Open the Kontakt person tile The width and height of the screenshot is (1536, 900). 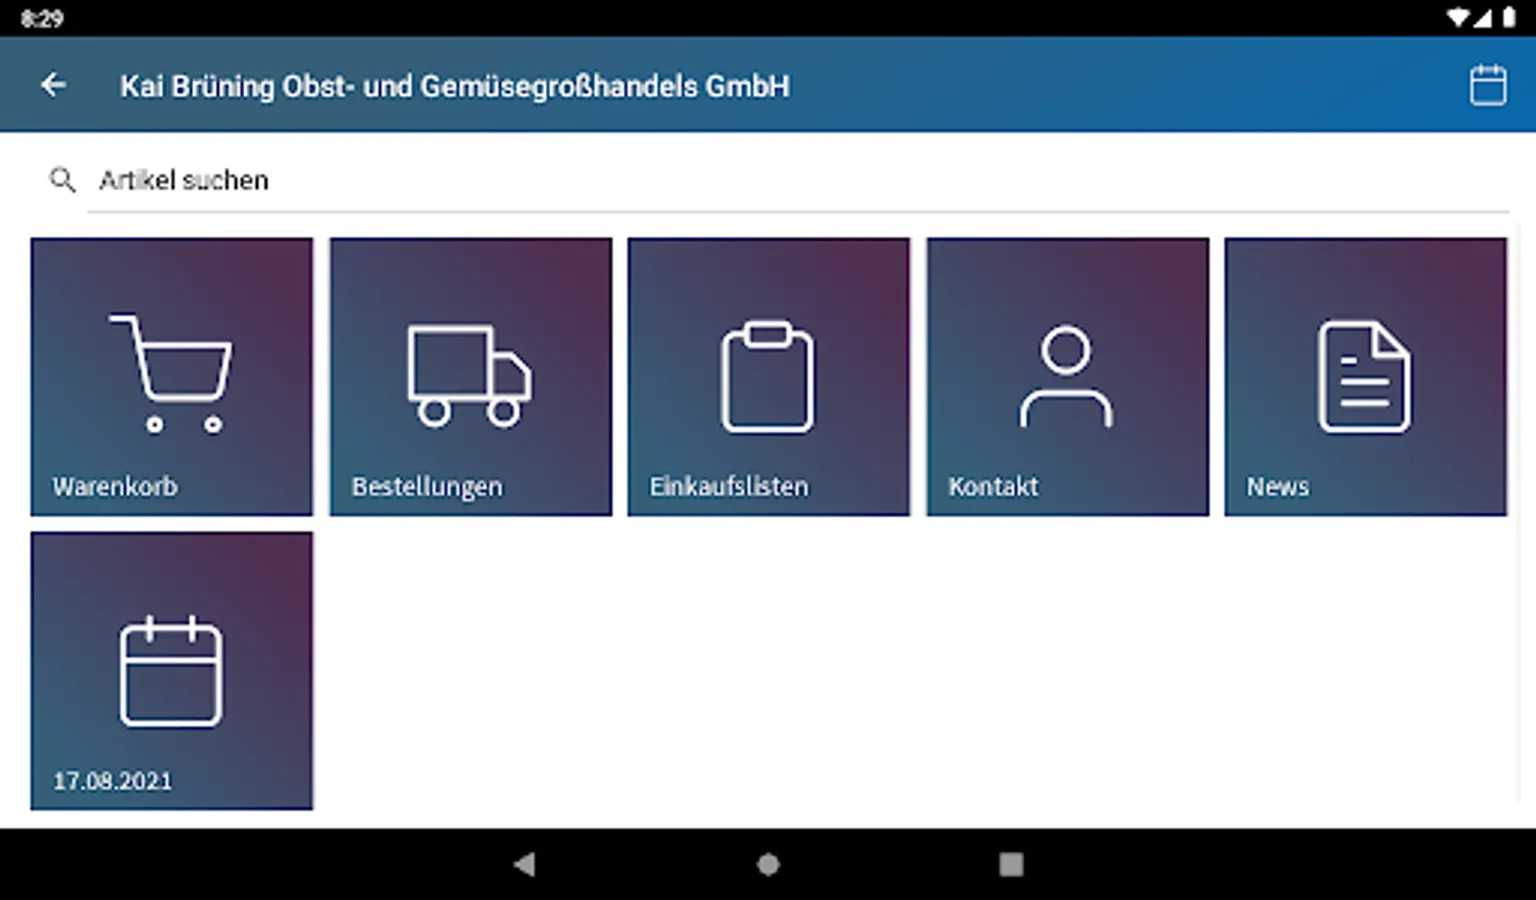pos(1068,377)
